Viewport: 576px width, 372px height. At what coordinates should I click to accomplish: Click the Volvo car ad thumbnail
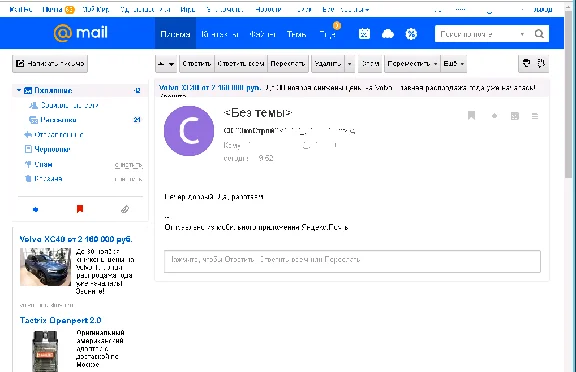[45, 267]
